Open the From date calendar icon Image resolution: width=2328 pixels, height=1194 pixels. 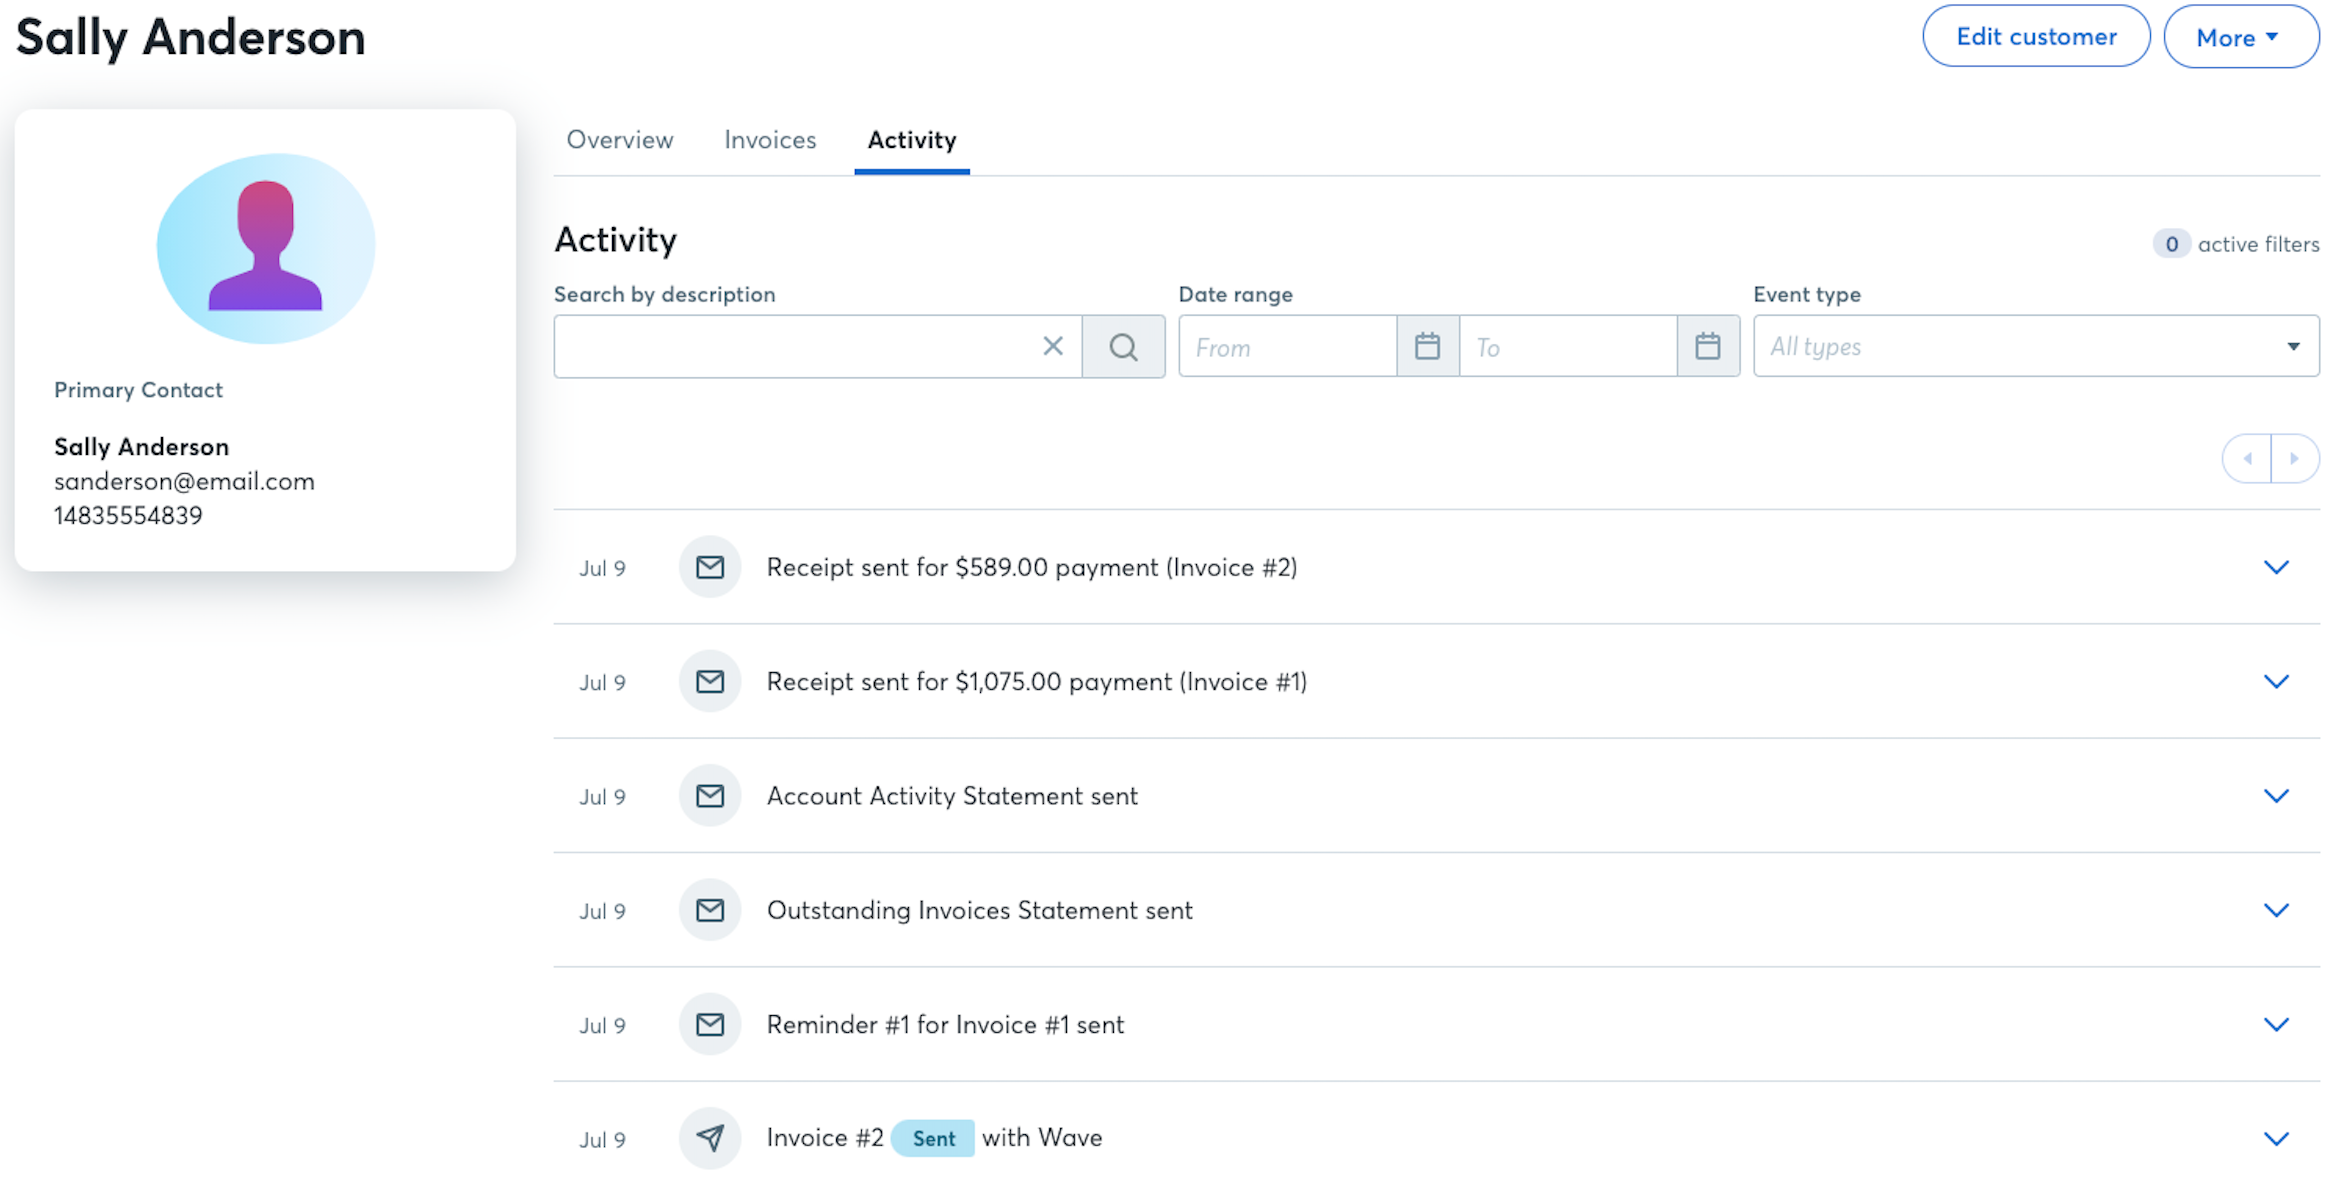point(1427,347)
